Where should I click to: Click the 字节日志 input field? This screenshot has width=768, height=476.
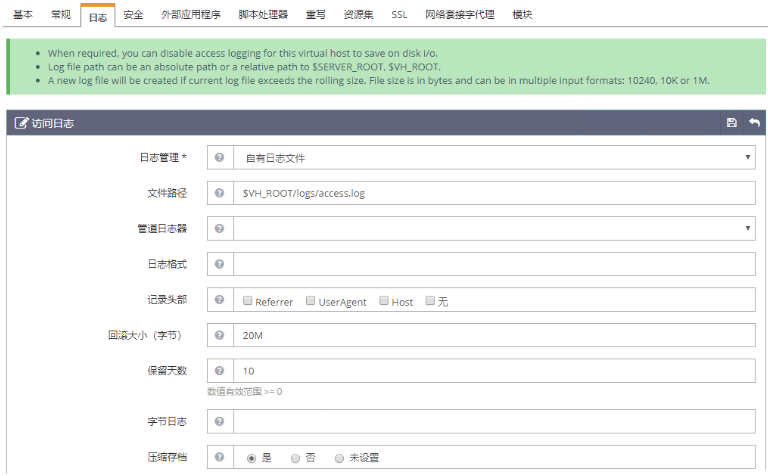click(494, 421)
